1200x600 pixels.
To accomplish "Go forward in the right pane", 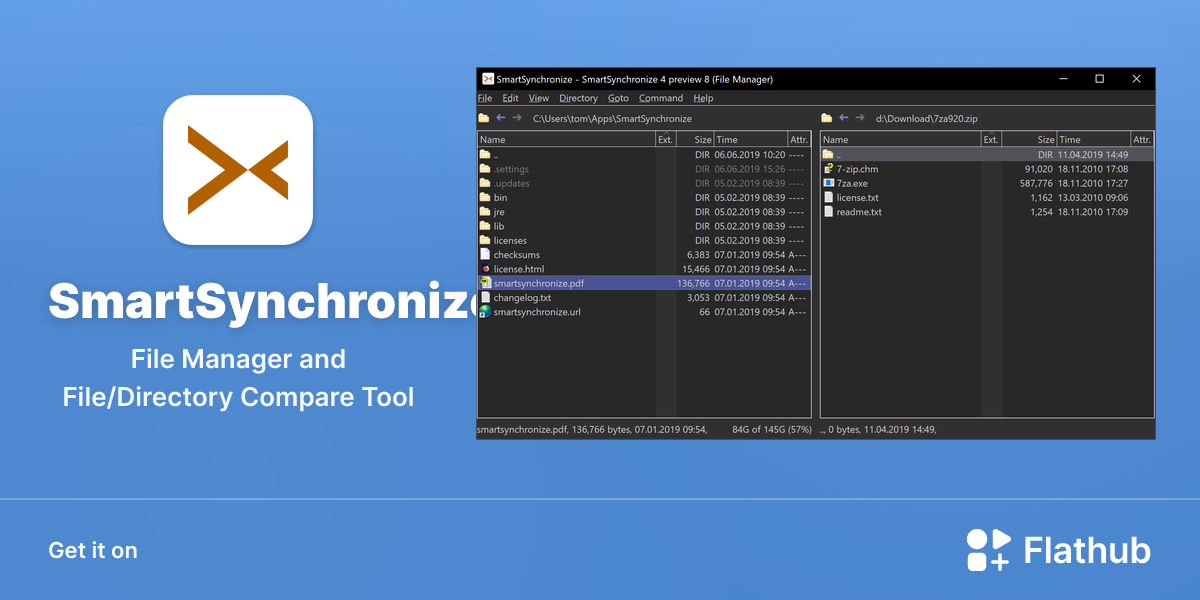I will [860, 118].
